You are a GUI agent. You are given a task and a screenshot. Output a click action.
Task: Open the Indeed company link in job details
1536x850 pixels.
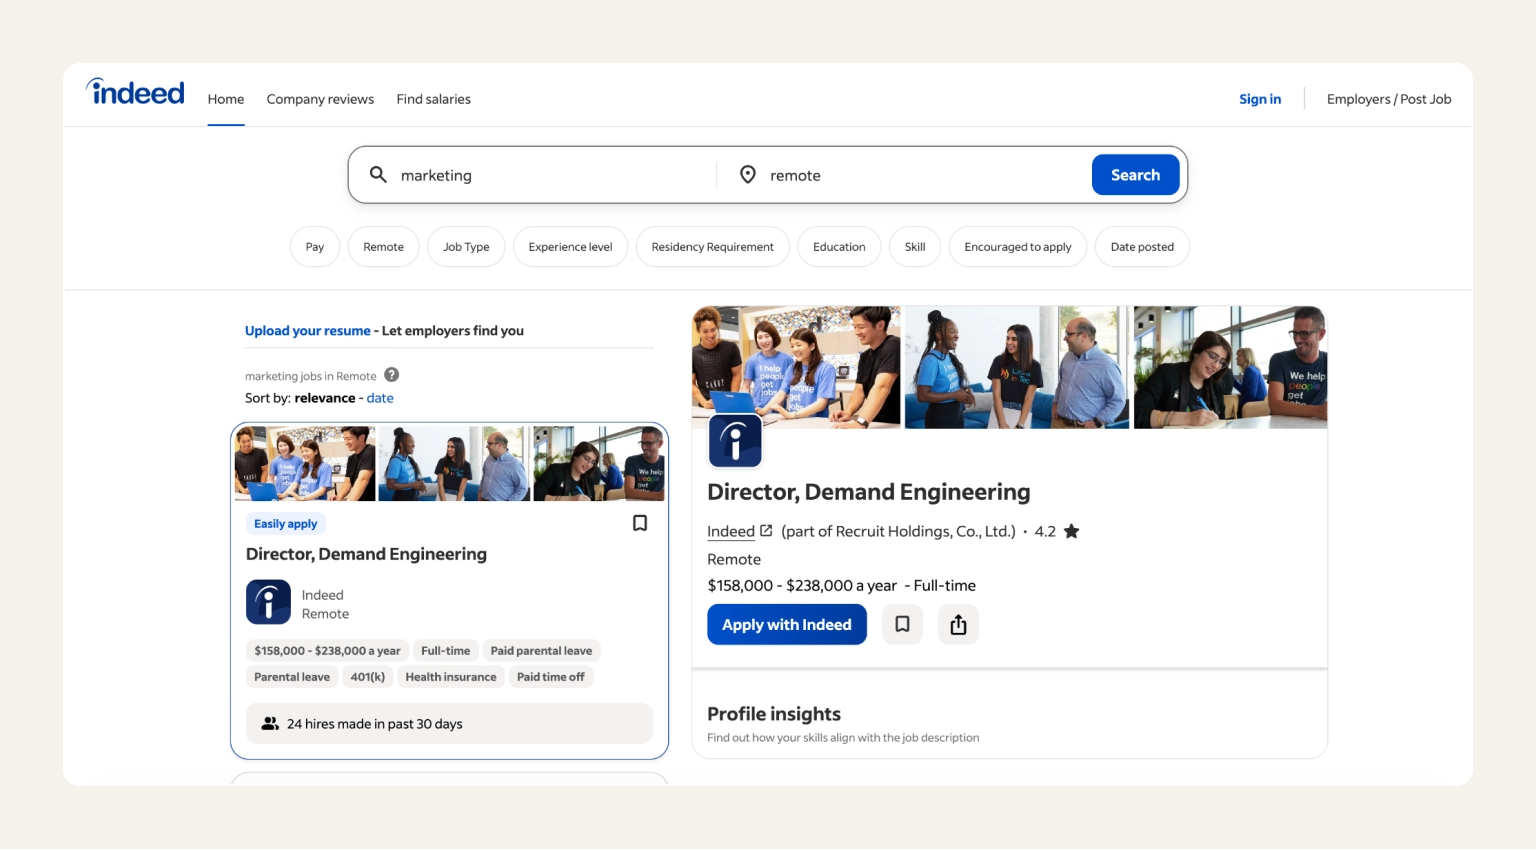click(x=731, y=531)
